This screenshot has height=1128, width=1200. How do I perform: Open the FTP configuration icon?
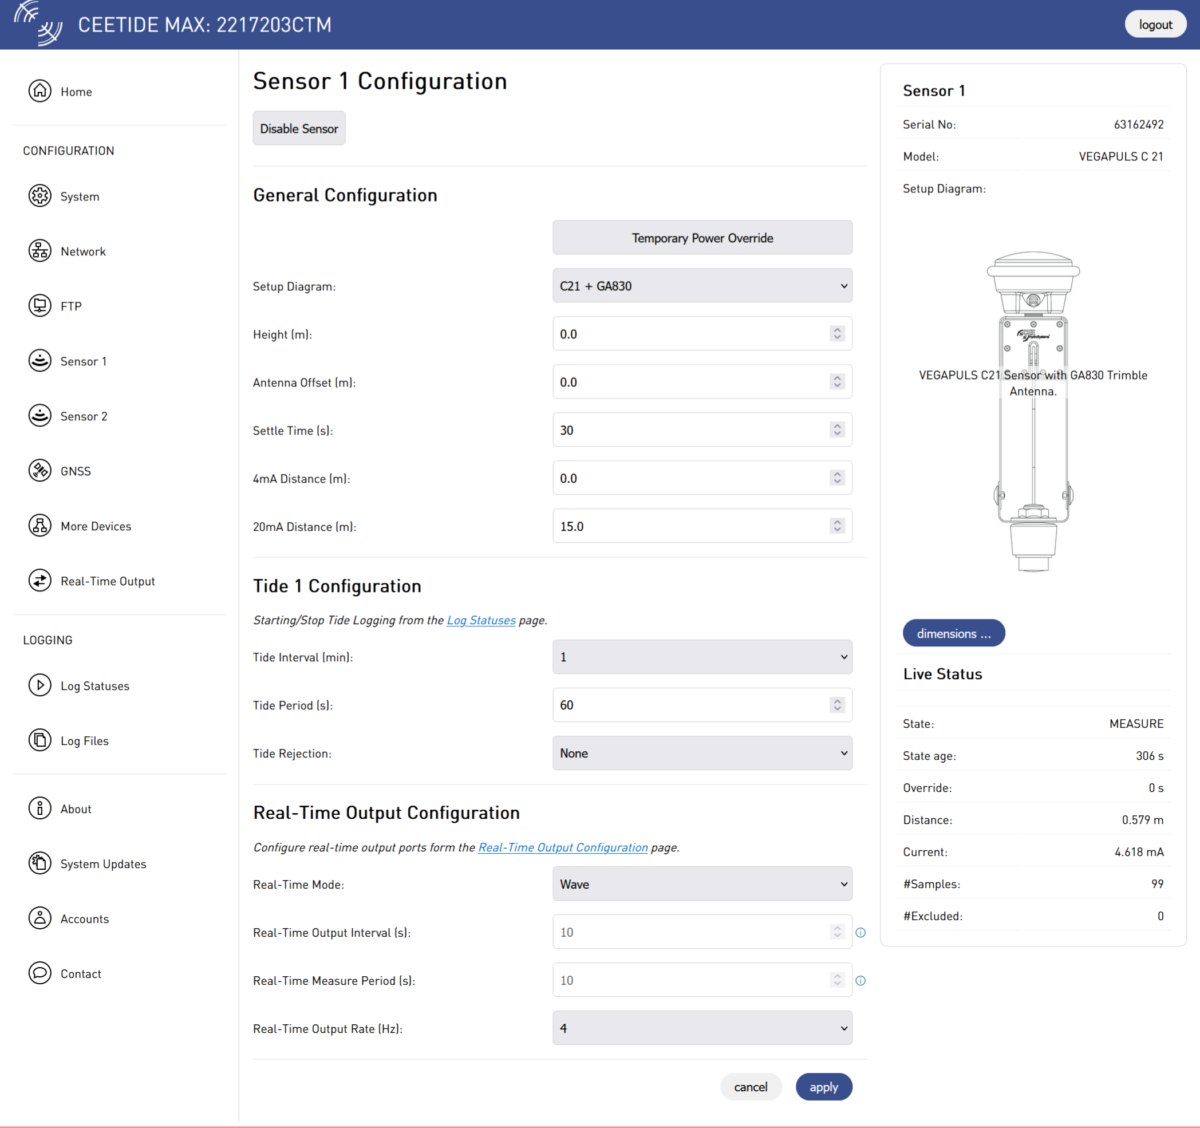click(40, 306)
